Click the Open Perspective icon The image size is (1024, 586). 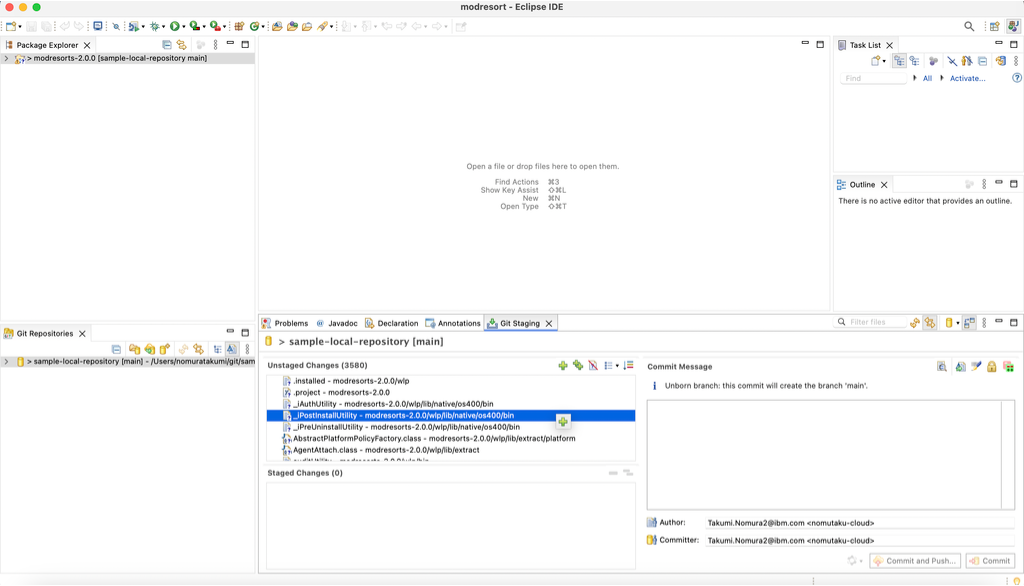pyautogui.click(x=995, y=26)
